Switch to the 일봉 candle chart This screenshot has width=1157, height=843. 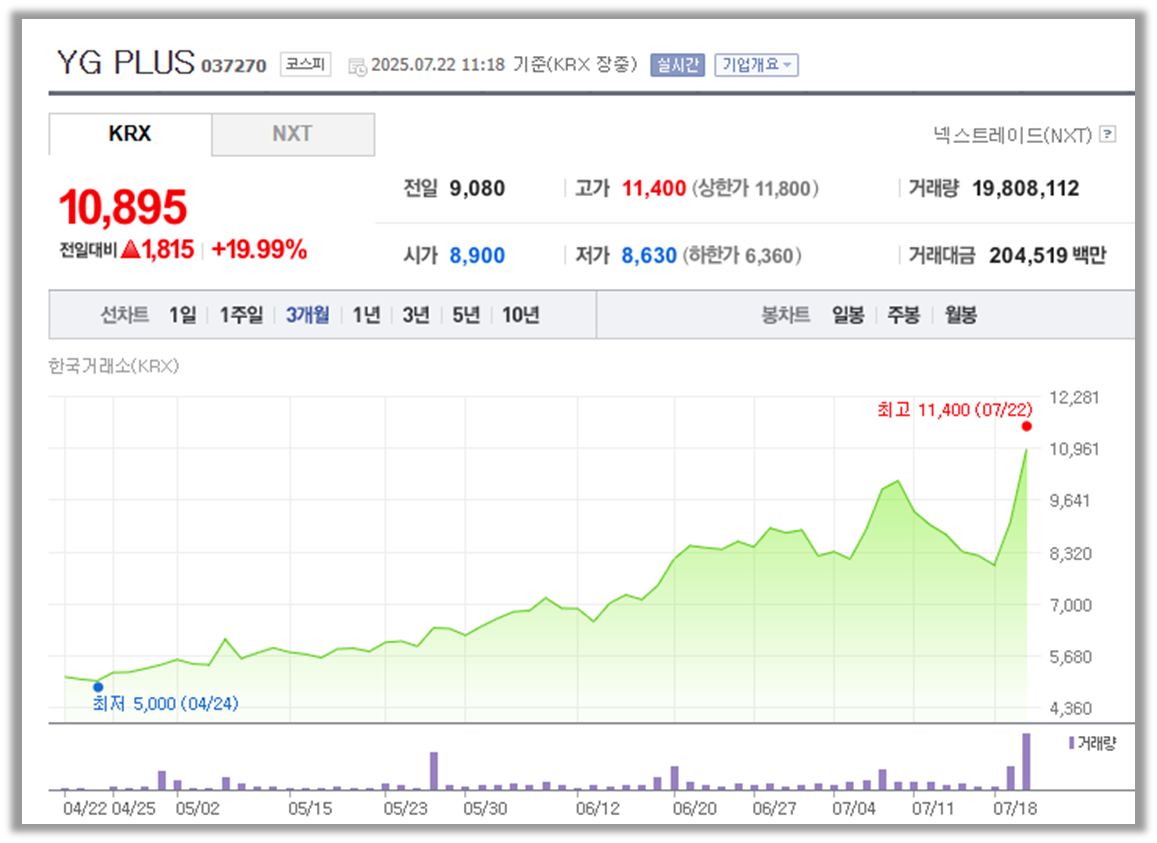click(848, 315)
